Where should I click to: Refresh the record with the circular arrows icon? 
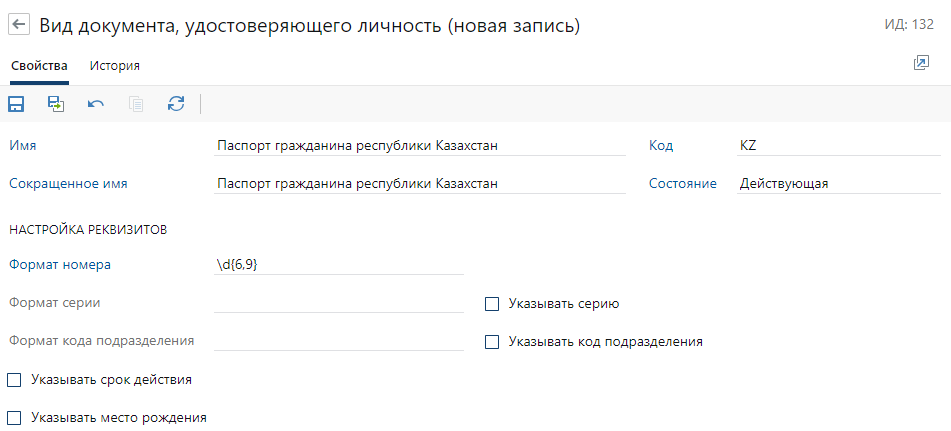tap(176, 104)
